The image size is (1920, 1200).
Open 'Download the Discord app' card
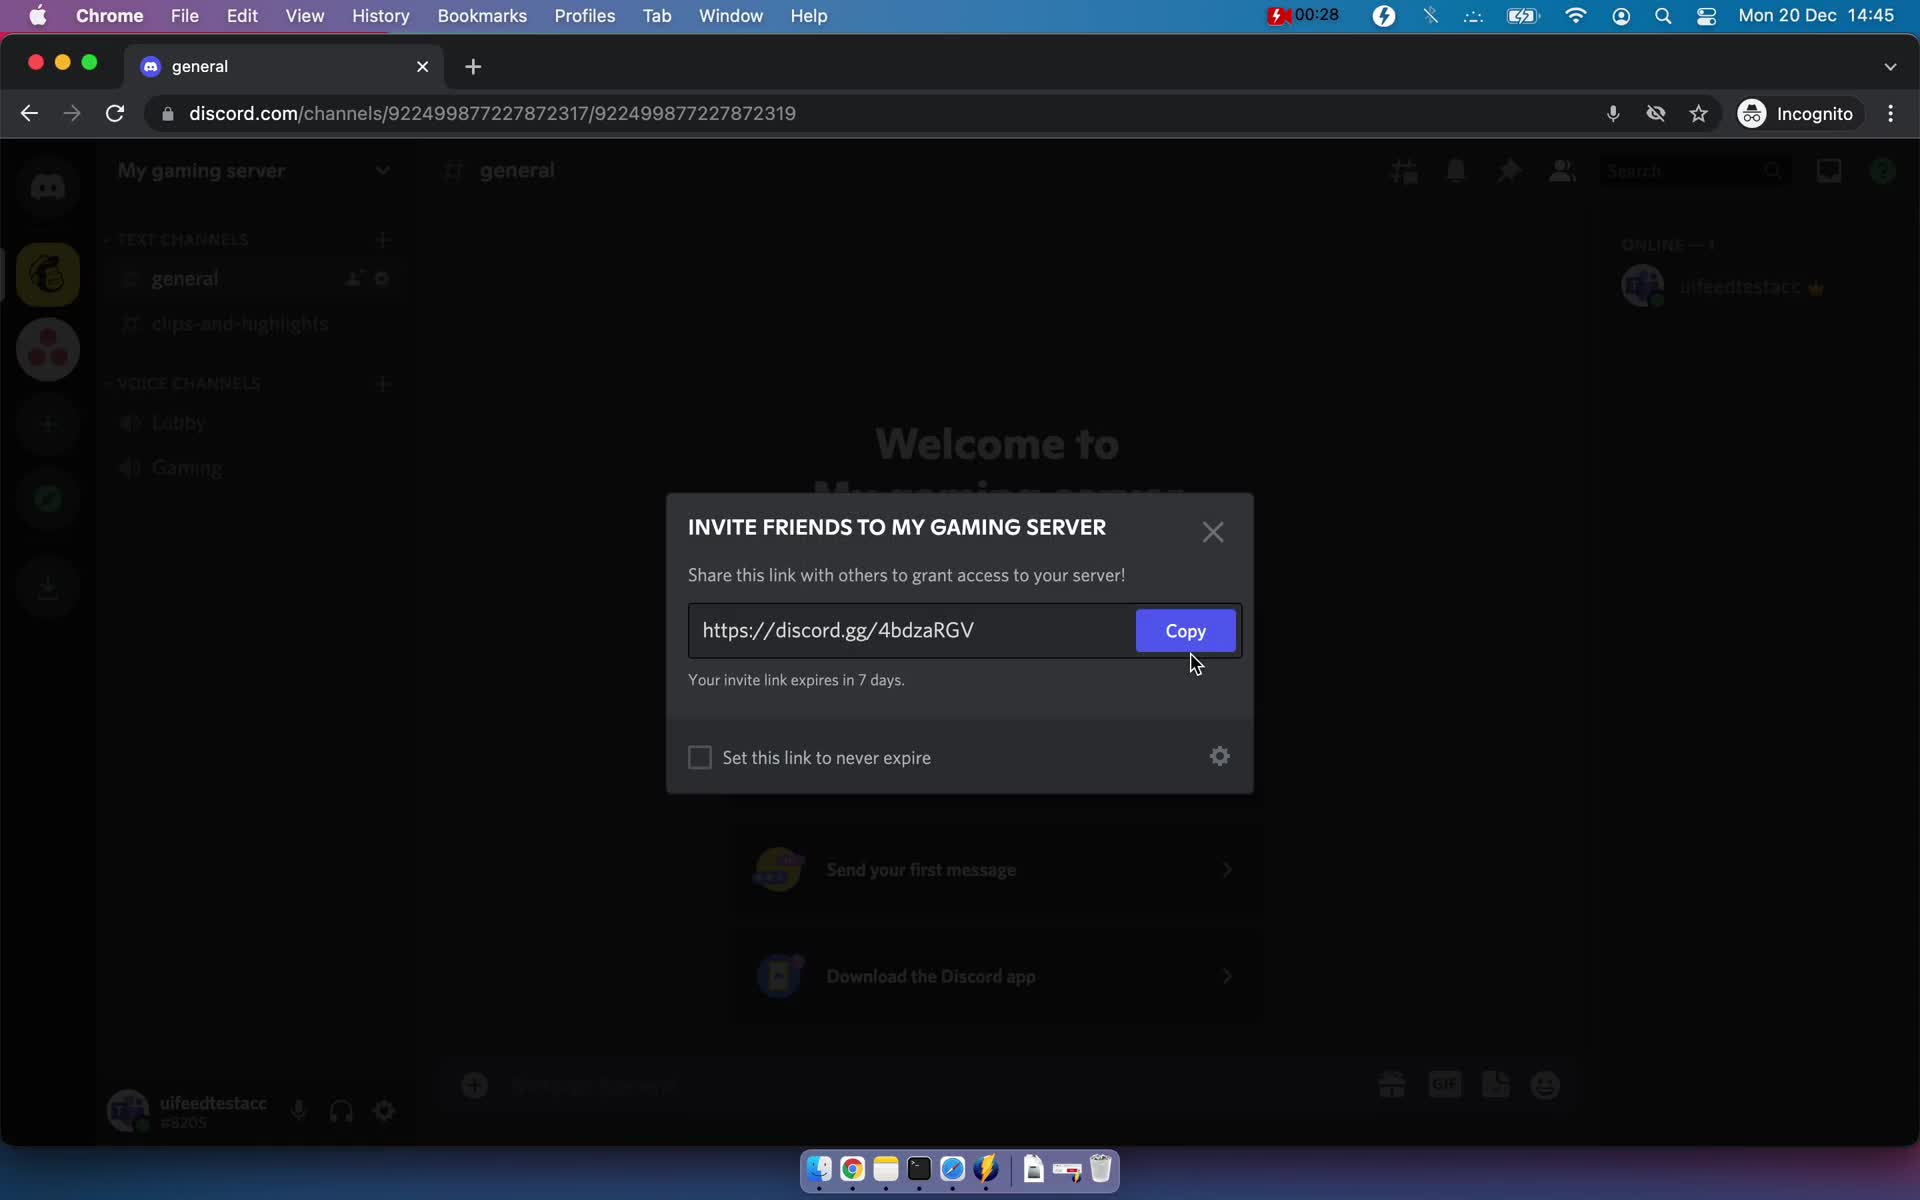(998, 976)
